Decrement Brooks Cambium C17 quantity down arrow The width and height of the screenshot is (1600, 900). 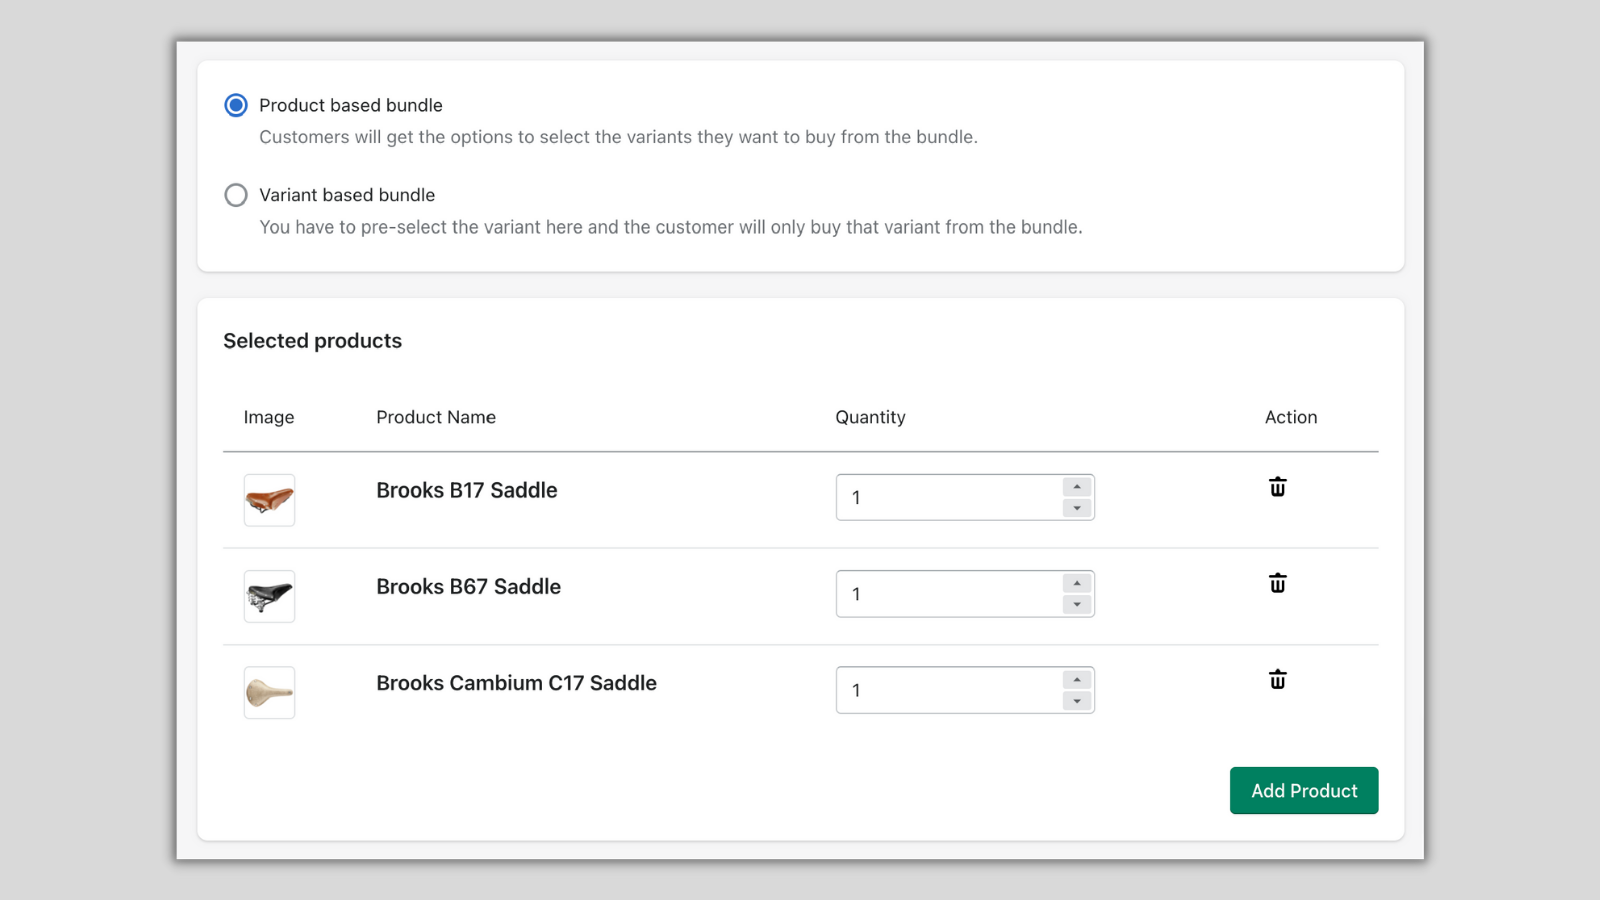[1077, 701]
